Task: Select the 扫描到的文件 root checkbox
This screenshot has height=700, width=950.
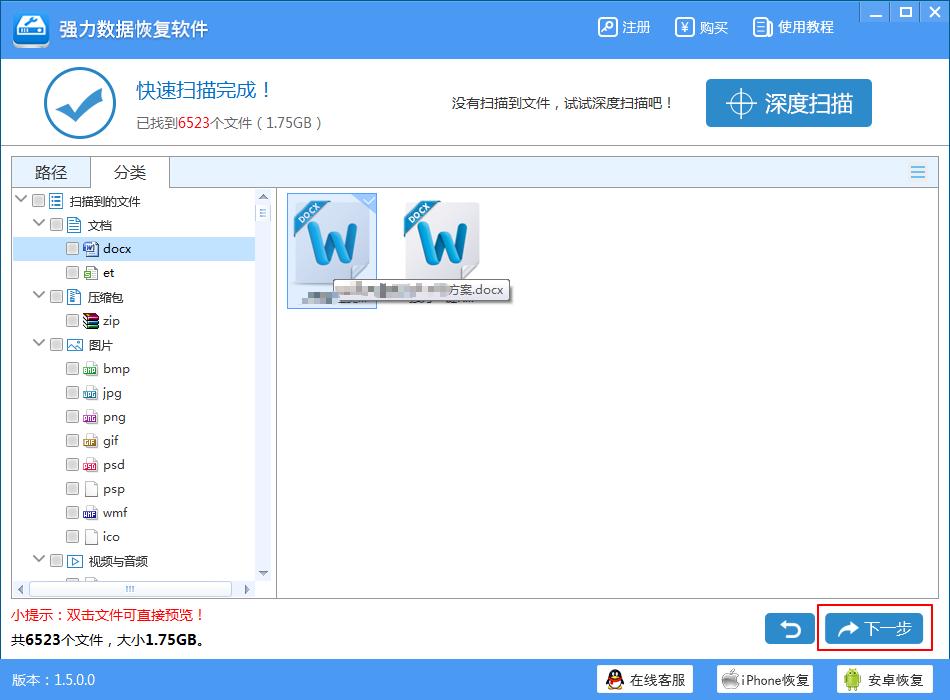Action: tap(39, 200)
